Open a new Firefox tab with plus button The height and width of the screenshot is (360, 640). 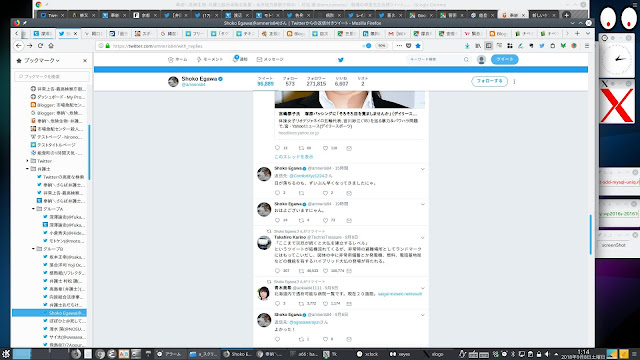(x=577, y=33)
